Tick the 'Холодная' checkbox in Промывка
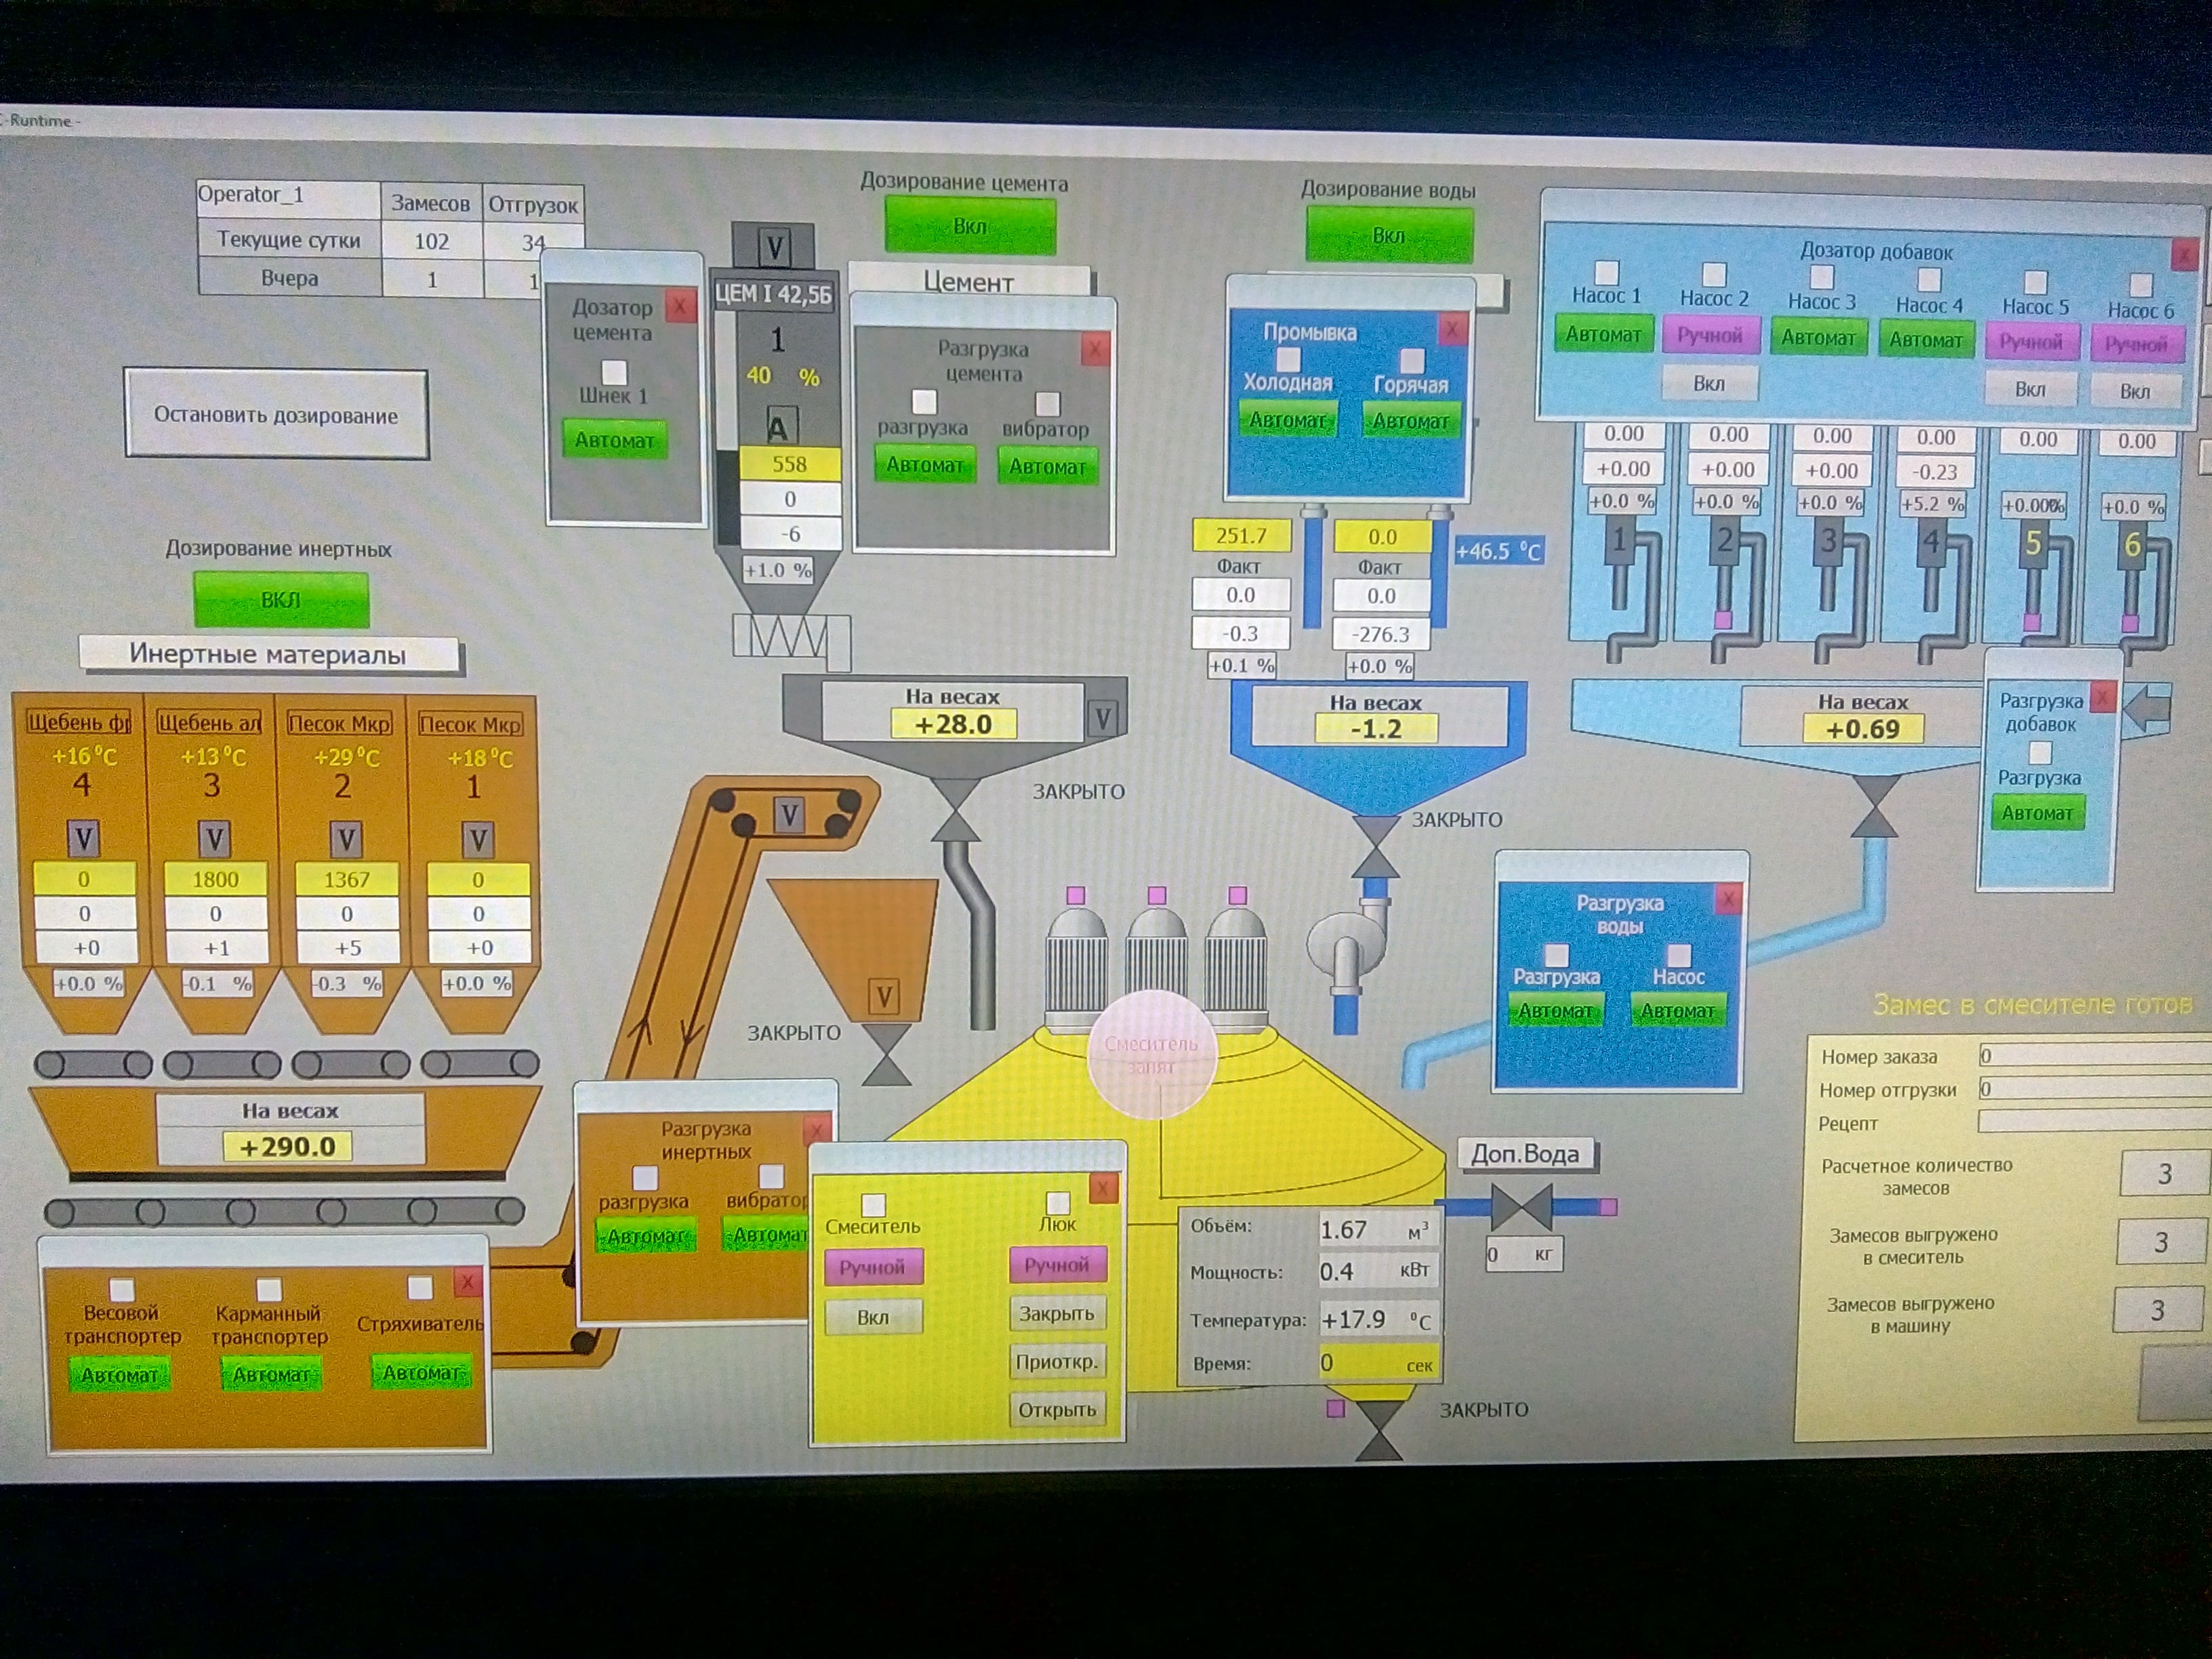 (x=1288, y=359)
